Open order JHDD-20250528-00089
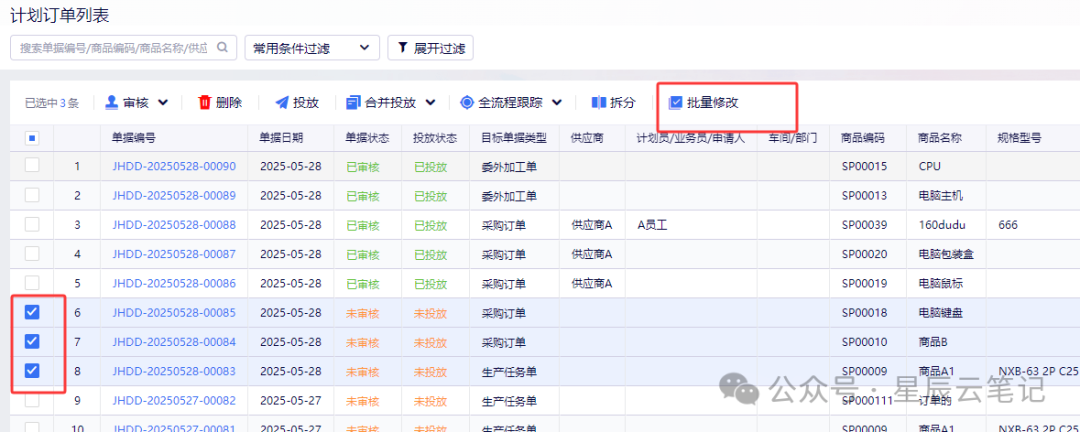Image resolution: width=1080 pixels, height=432 pixels. coord(174,196)
